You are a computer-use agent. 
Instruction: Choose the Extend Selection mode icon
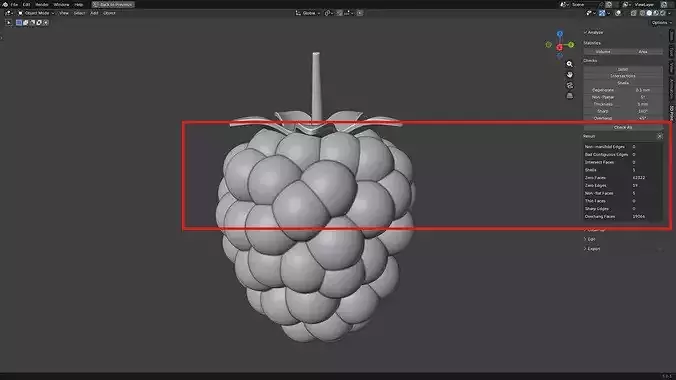[25, 22]
